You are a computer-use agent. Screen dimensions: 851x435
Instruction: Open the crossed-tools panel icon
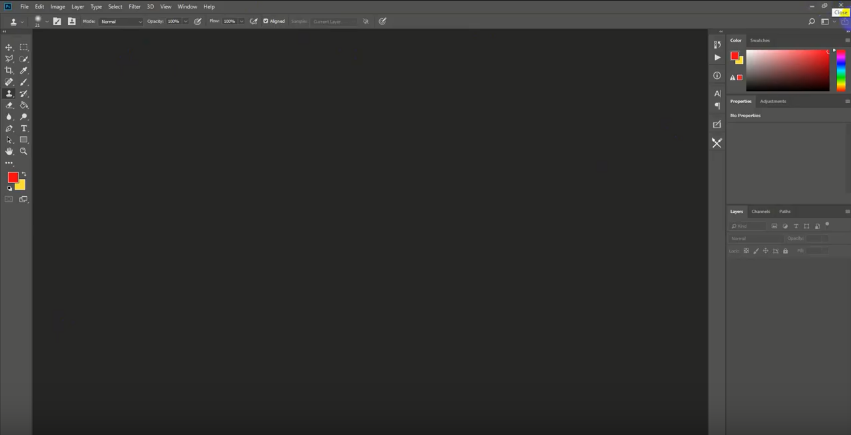717,143
